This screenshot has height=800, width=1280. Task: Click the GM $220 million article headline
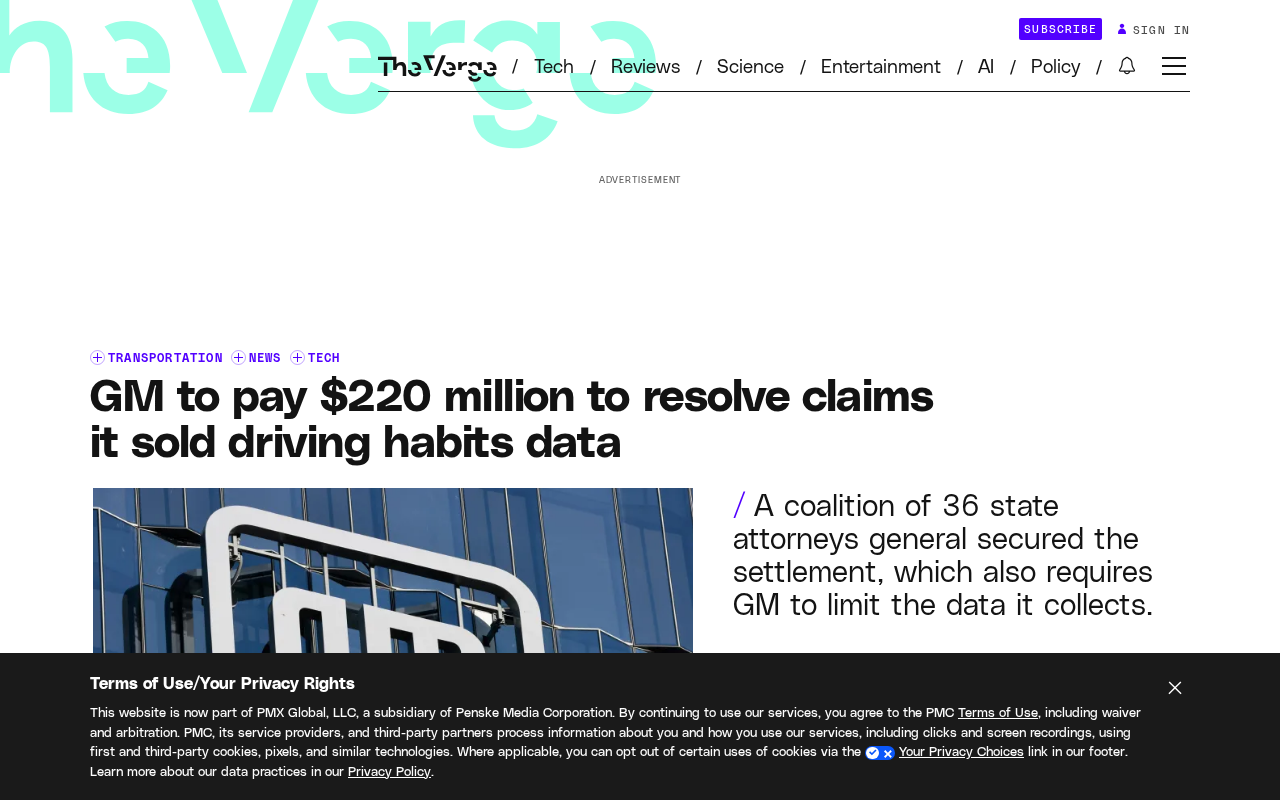click(512, 419)
